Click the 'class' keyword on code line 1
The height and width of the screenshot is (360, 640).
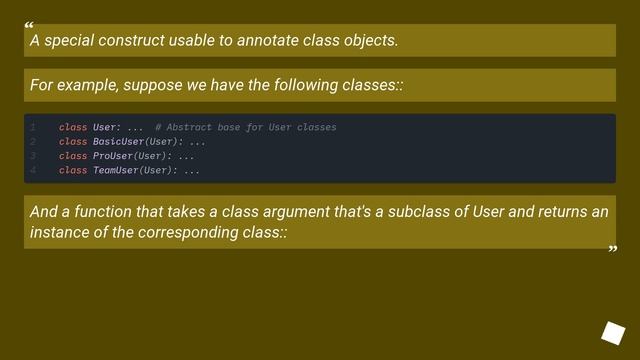pos(73,127)
